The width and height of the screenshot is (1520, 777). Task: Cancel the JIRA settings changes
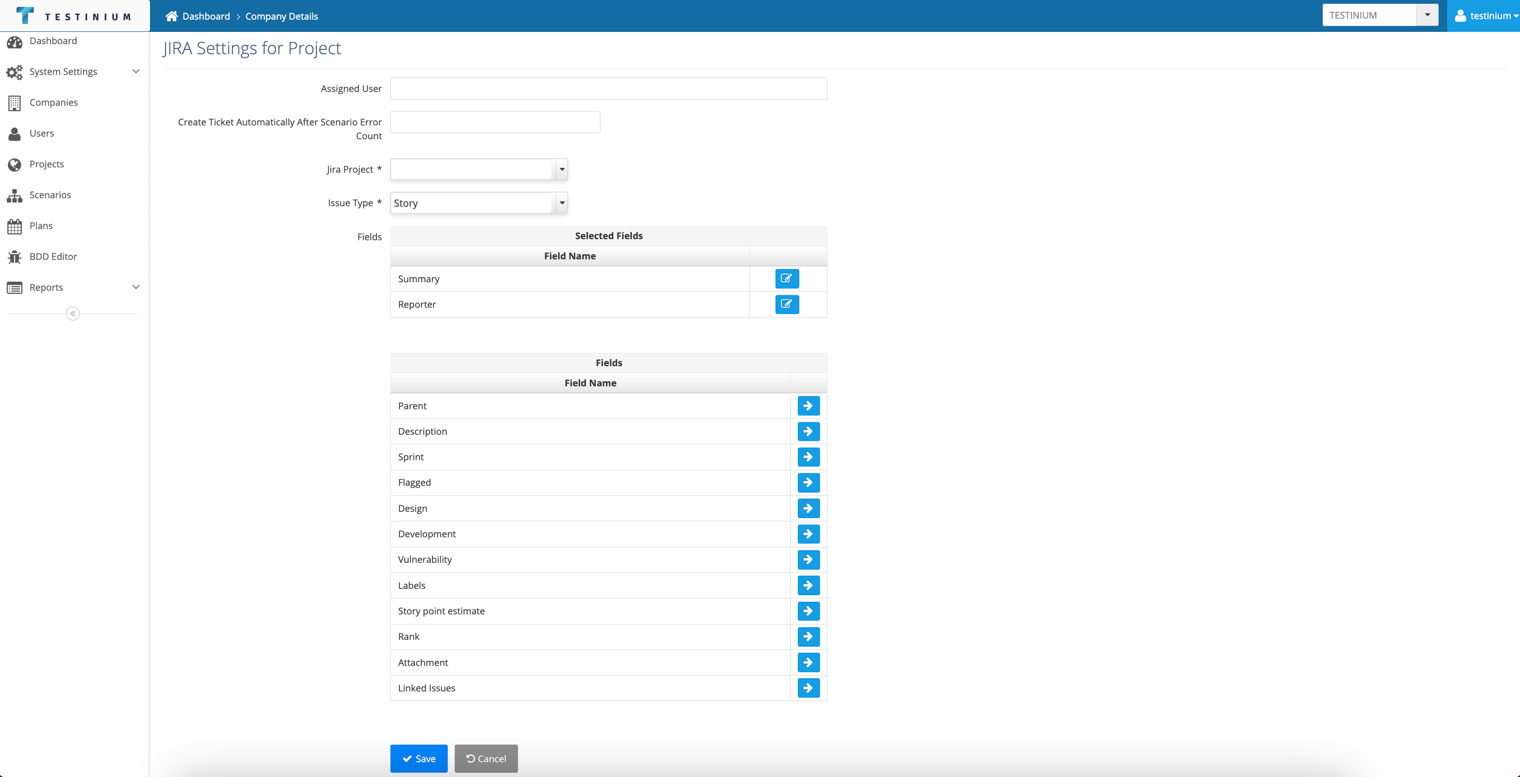[x=486, y=759]
